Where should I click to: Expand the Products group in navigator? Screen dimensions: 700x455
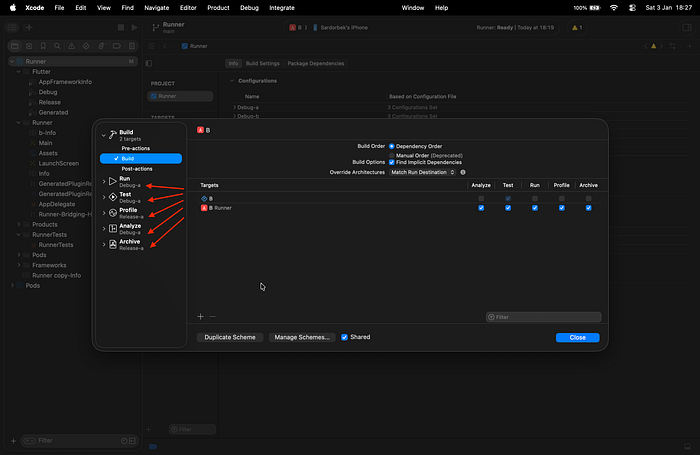click(x=19, y=224)
